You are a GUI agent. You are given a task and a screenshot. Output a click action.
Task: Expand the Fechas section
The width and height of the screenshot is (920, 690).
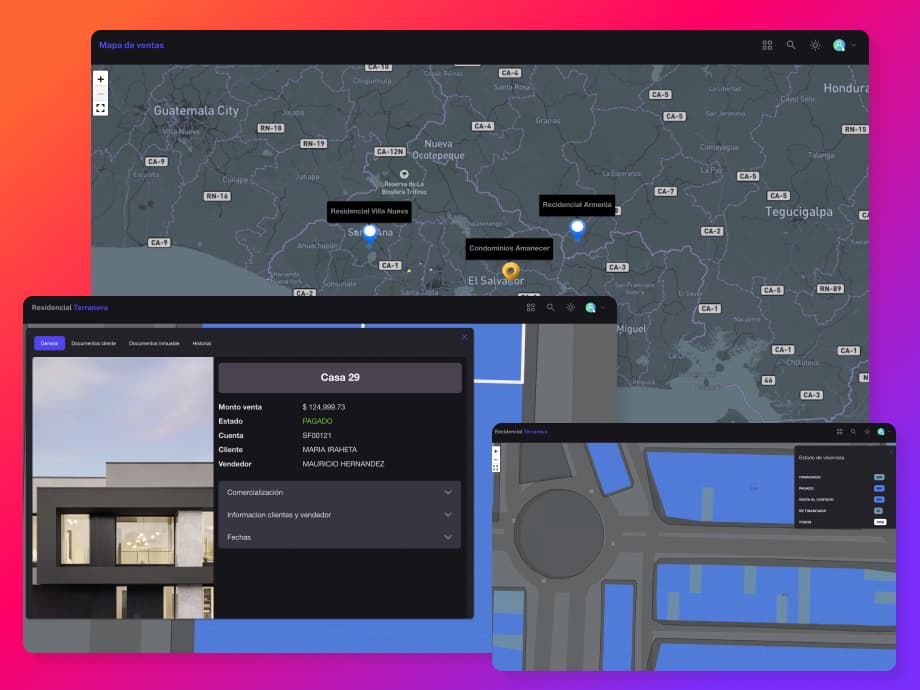(x=340, y=537)
